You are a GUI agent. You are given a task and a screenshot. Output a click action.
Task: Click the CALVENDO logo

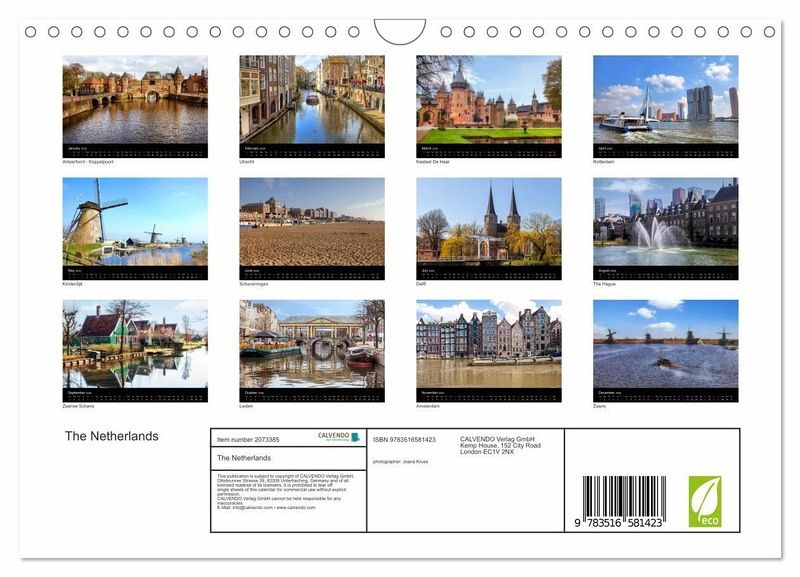(x=339, y=437)
